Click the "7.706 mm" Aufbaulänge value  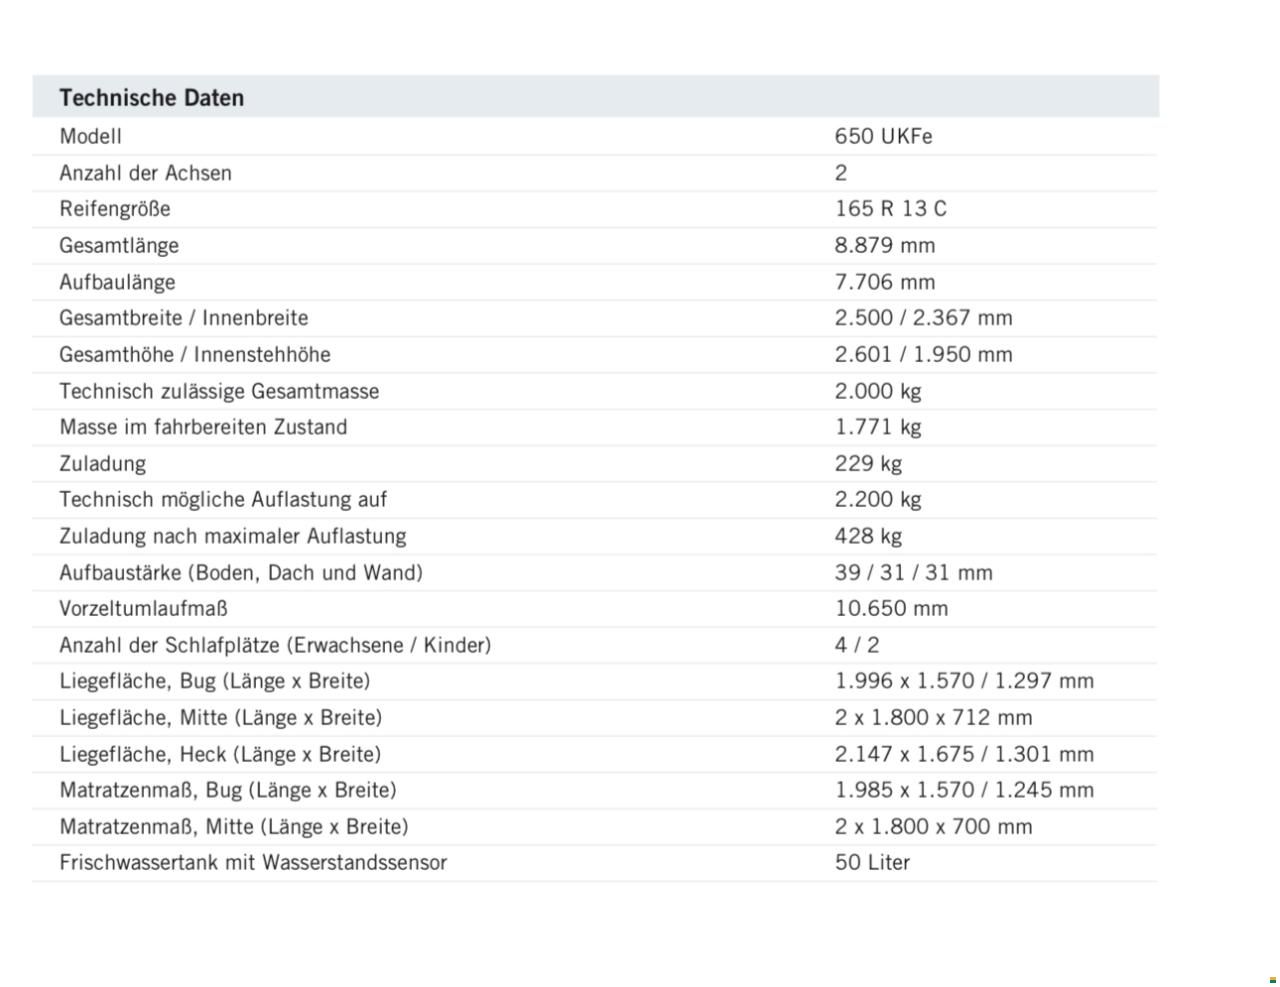[x=885, y=282]
